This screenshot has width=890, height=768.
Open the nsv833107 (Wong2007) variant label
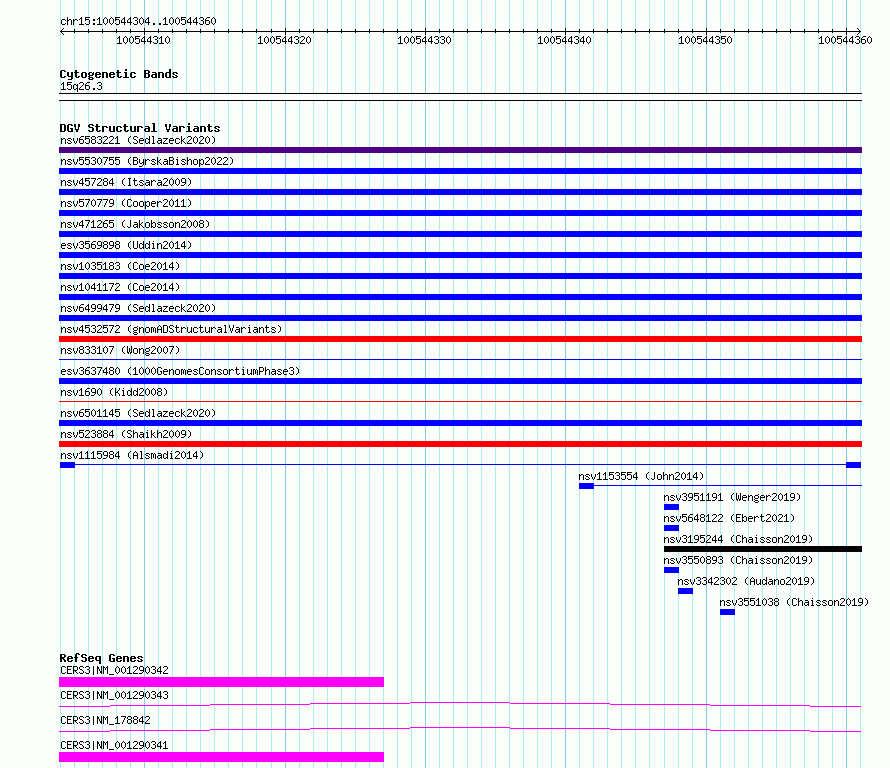[120, 350]
